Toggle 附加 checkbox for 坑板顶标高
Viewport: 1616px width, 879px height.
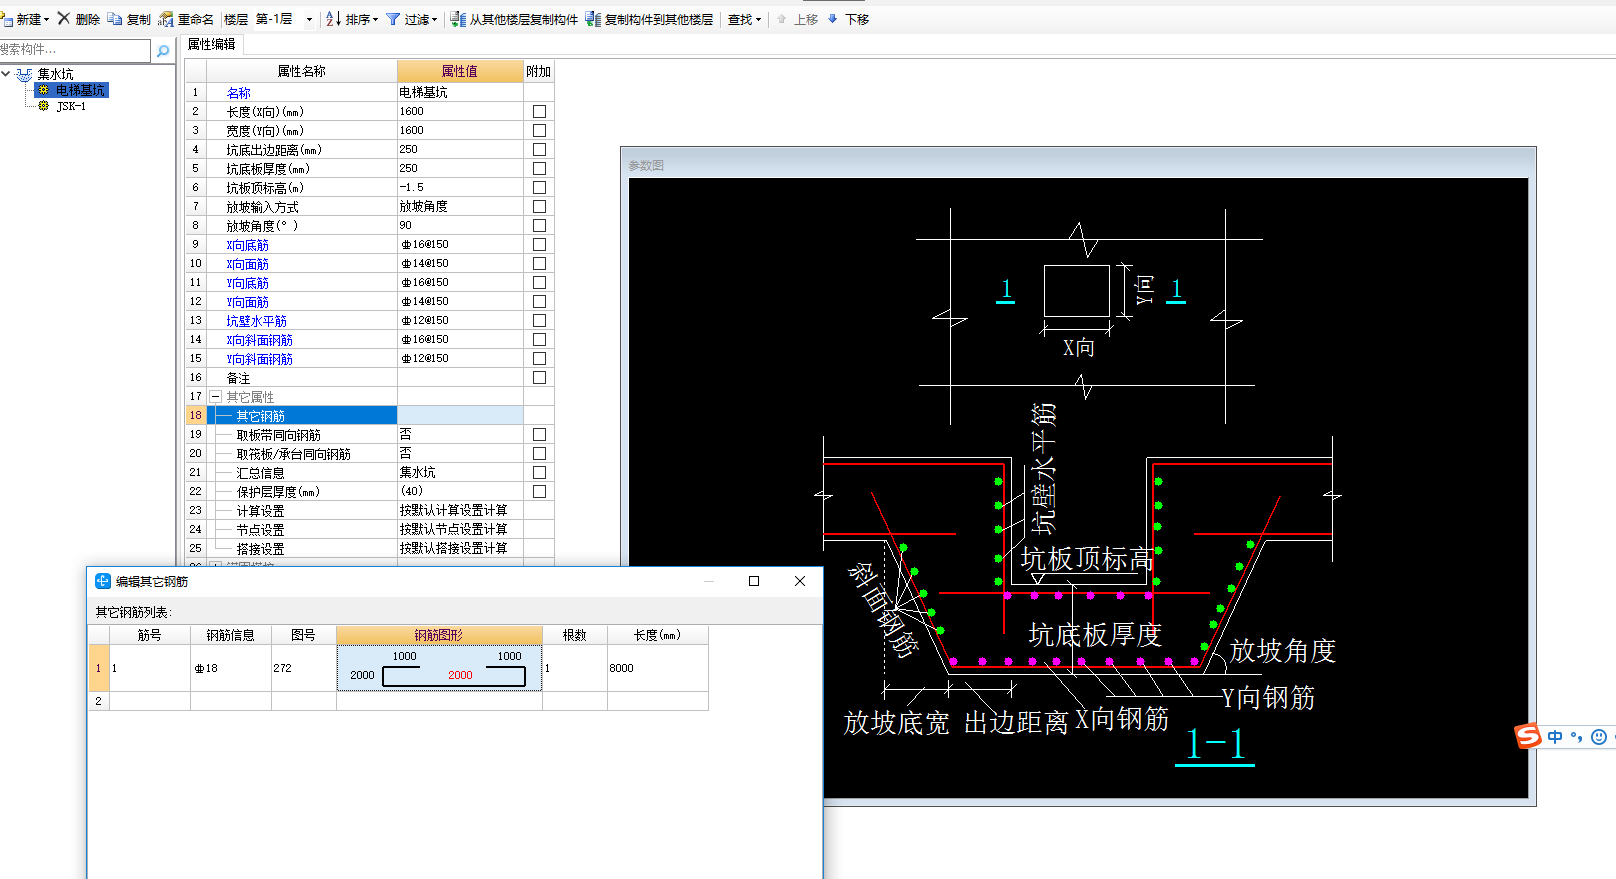click(539, 188)
